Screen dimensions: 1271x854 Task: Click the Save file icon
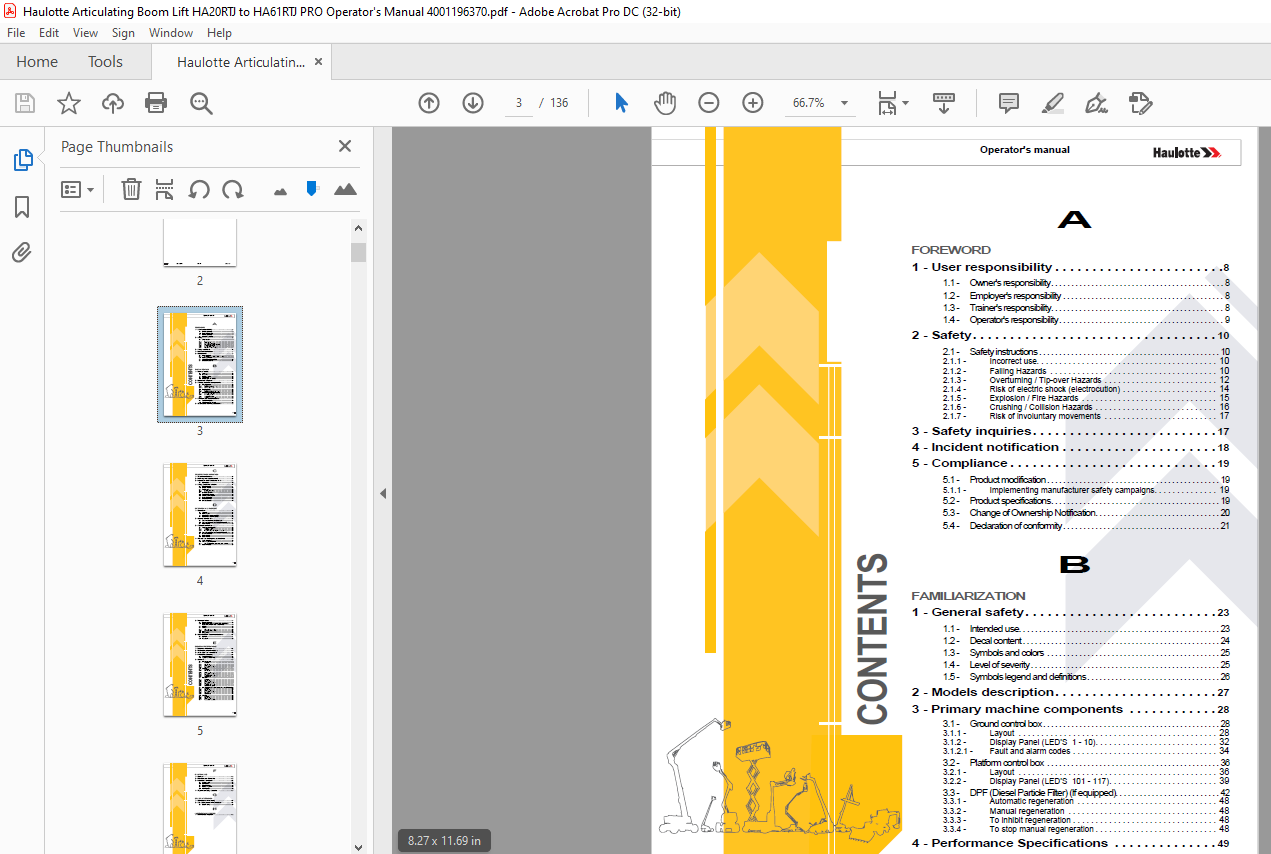coord(25,103)
